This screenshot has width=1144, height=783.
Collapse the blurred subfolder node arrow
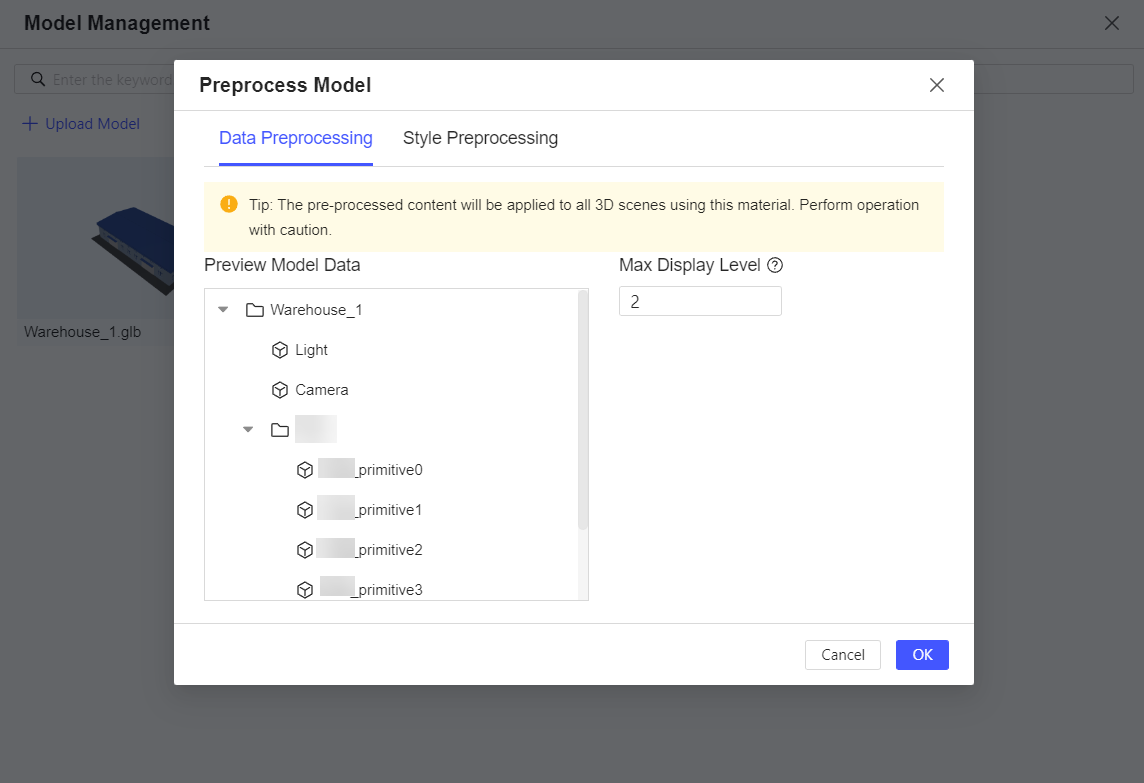point(248,430)
